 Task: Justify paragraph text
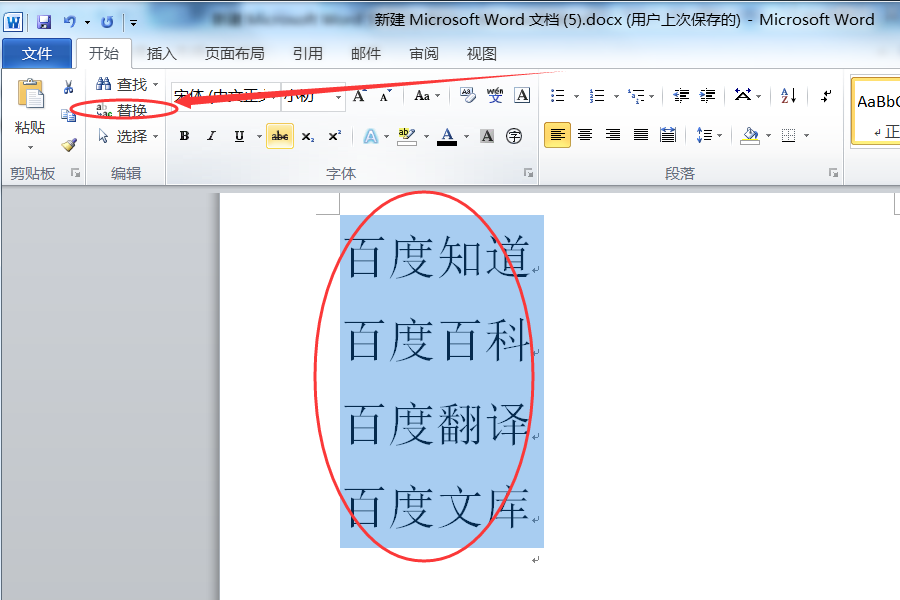[641, 136]
